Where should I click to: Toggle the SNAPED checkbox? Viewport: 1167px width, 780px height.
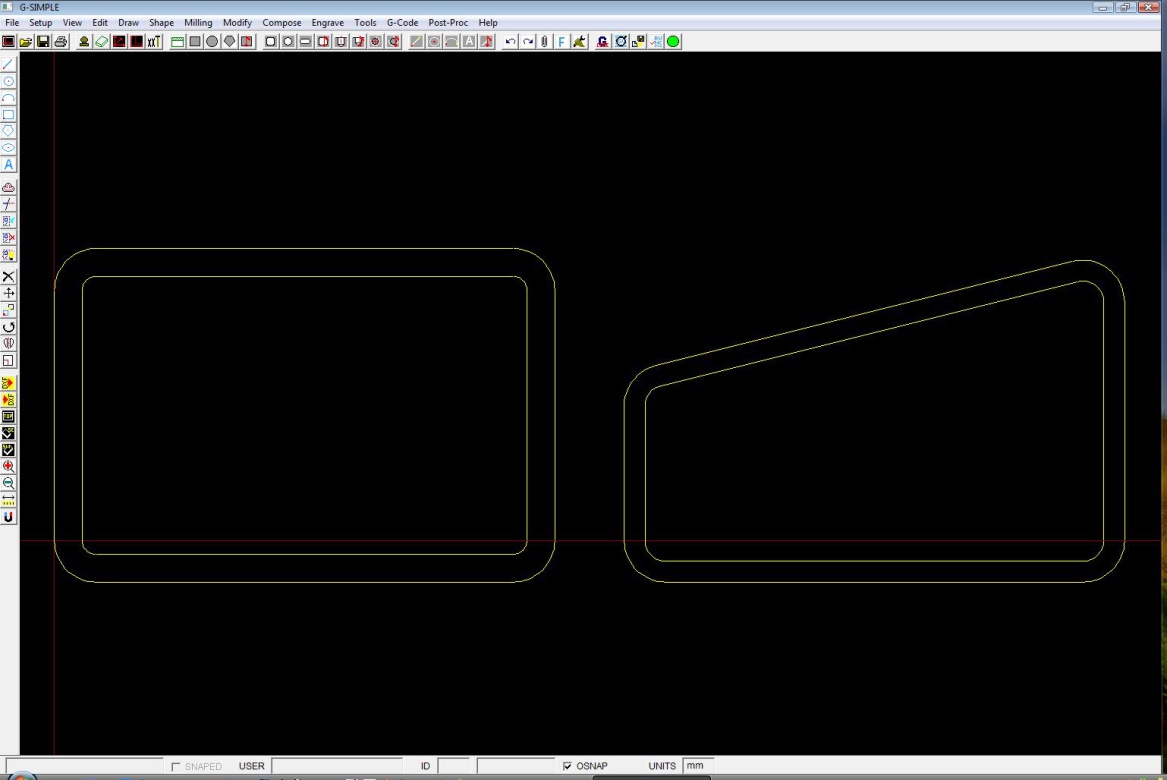tap(176, 767)
